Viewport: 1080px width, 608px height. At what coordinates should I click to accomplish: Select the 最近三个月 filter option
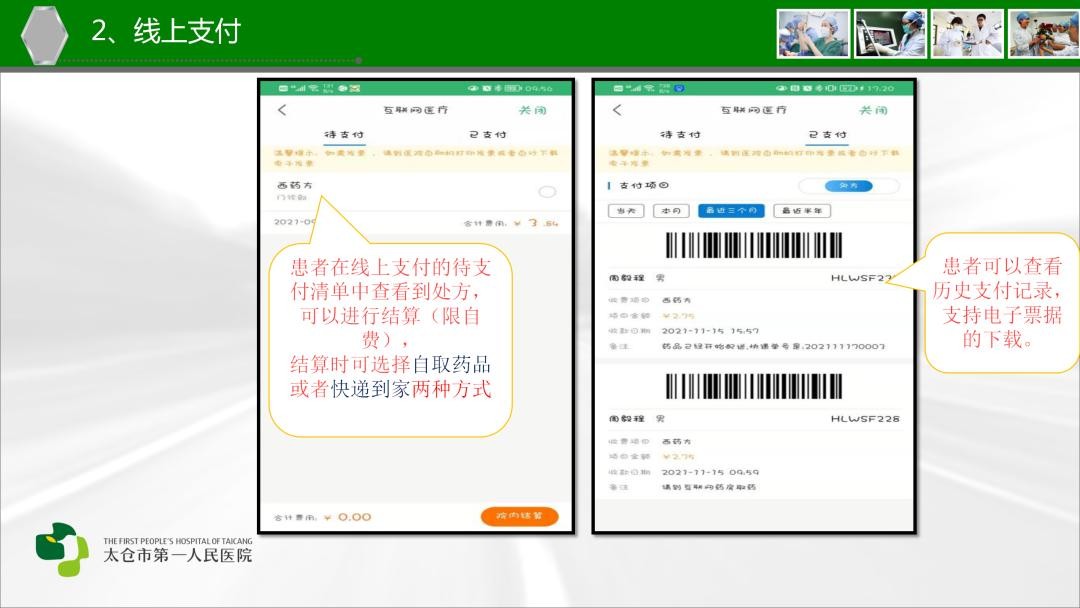point(732,211)
